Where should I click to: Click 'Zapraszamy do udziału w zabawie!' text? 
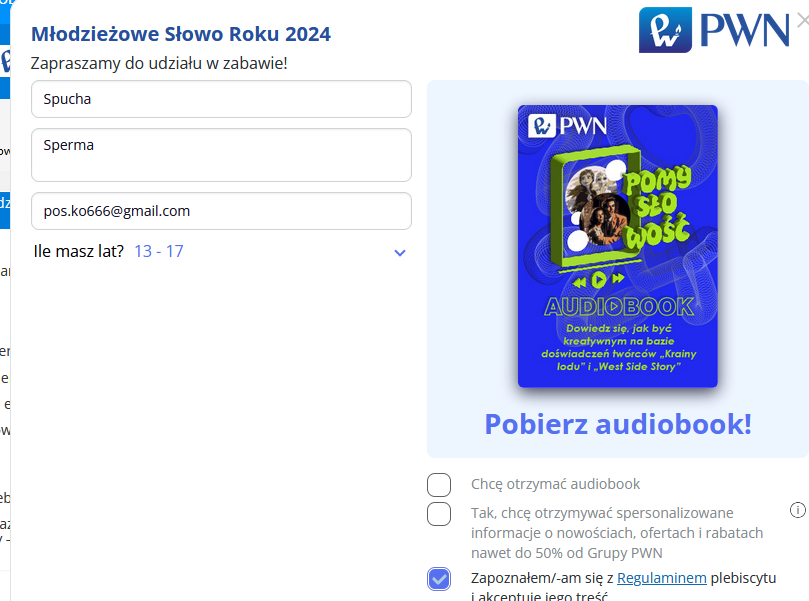pyautogui.click(x=159, y=63)
